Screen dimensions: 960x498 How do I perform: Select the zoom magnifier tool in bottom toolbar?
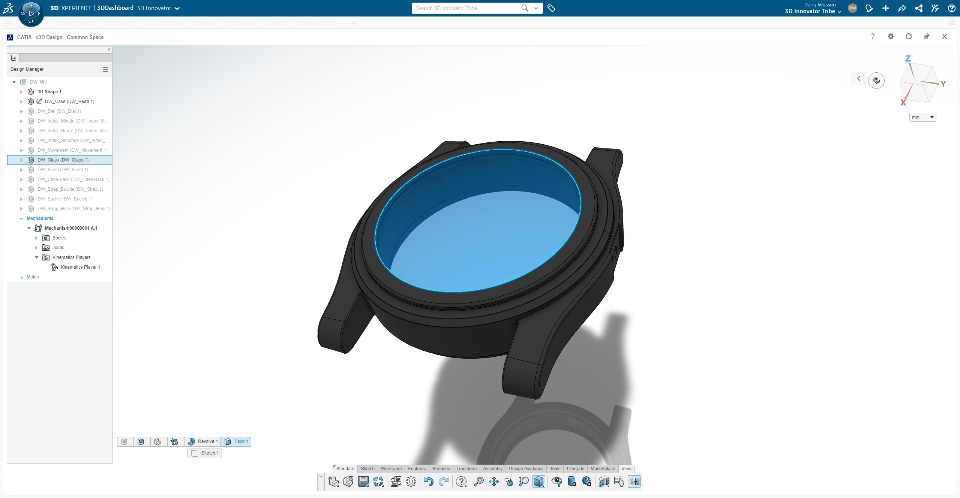coord(479,482)
